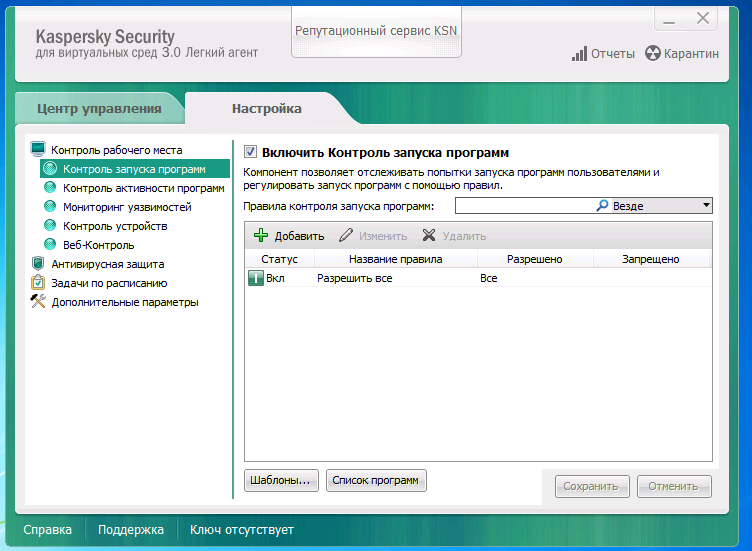Click the Список программ button
Viewport: 752px width, 551px height.
(x=376, y=480)
